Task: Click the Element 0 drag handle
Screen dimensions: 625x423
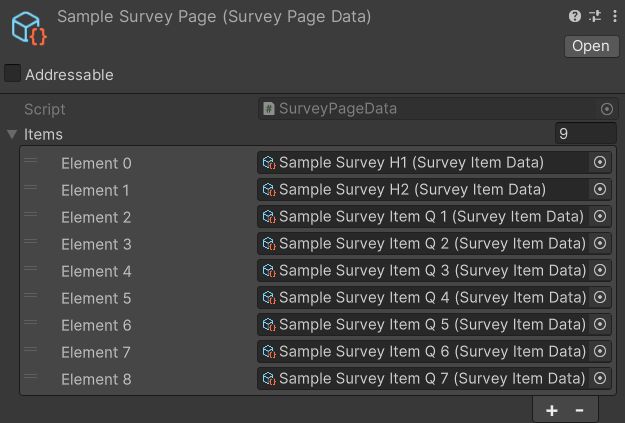Action: click(x=31, y=161)
